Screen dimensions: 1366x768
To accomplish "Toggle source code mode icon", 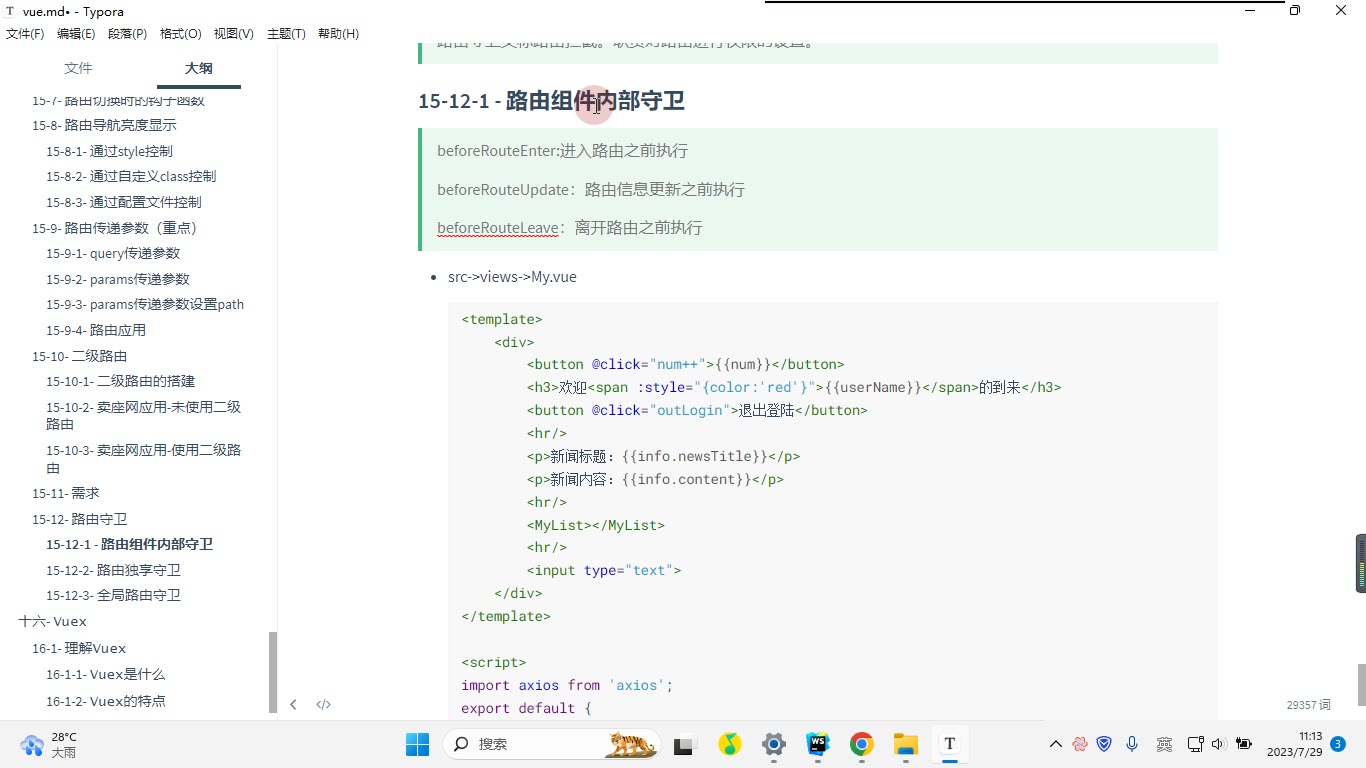I will tap(323, 704).
